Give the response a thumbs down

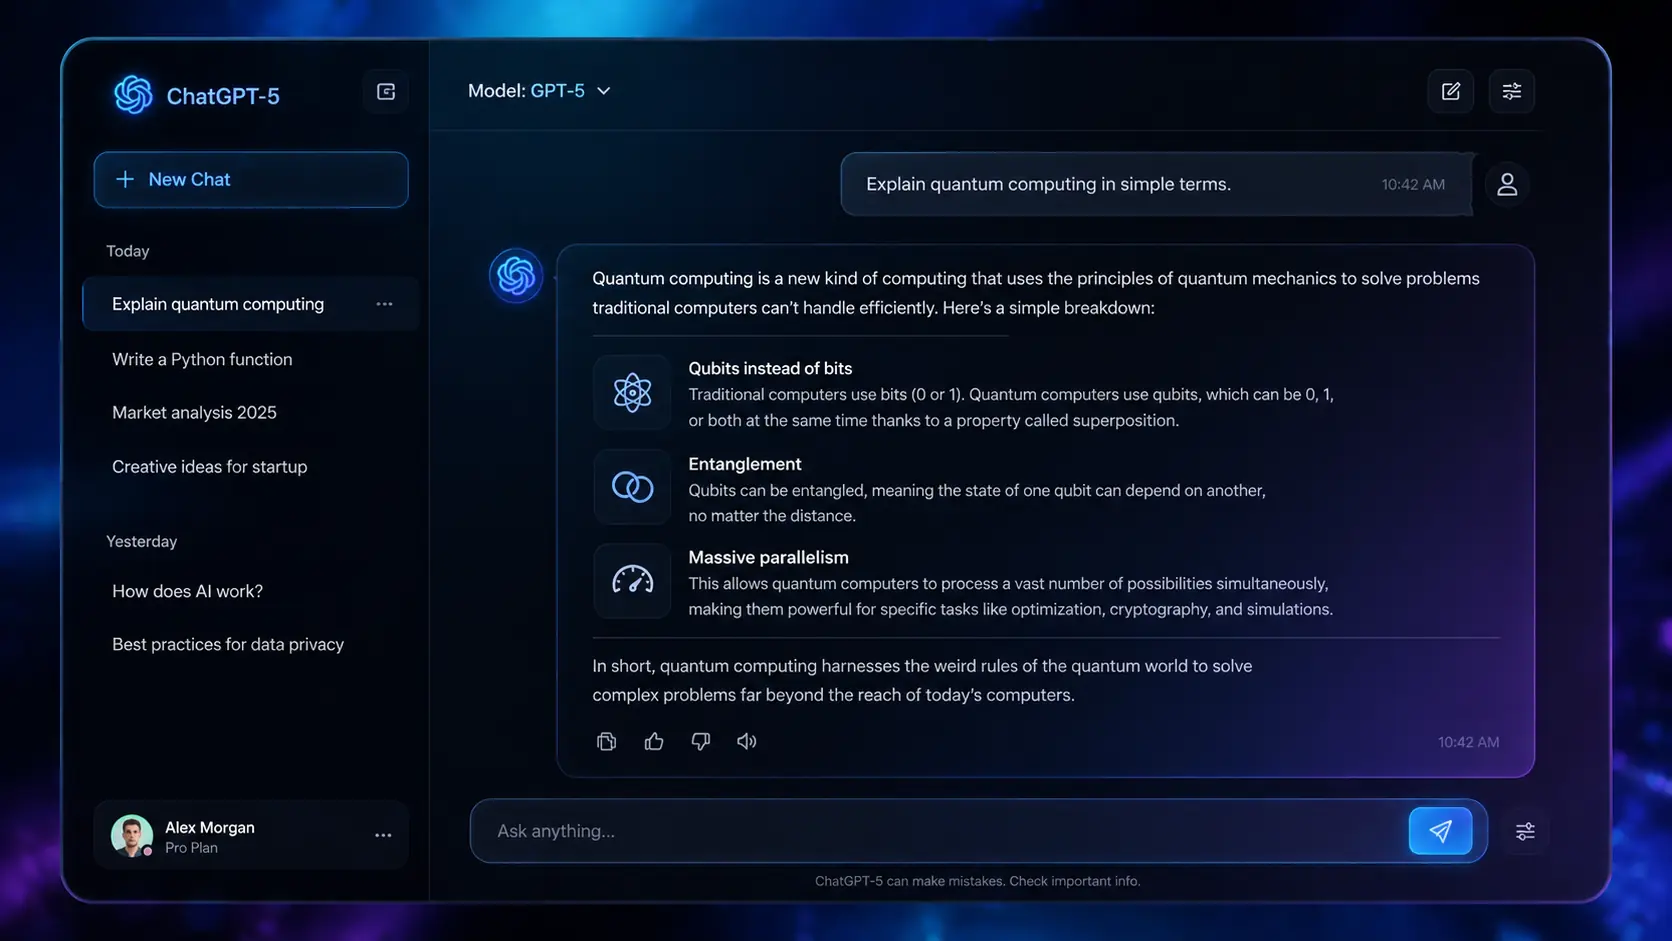pyautogui.click(x=700, y=741)
